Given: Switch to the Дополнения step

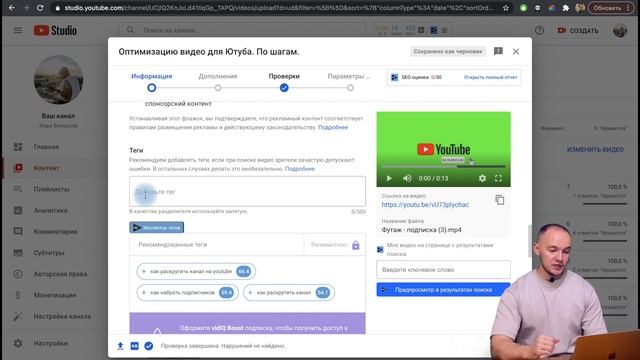Looking at the screenshot, I should 218,82.
